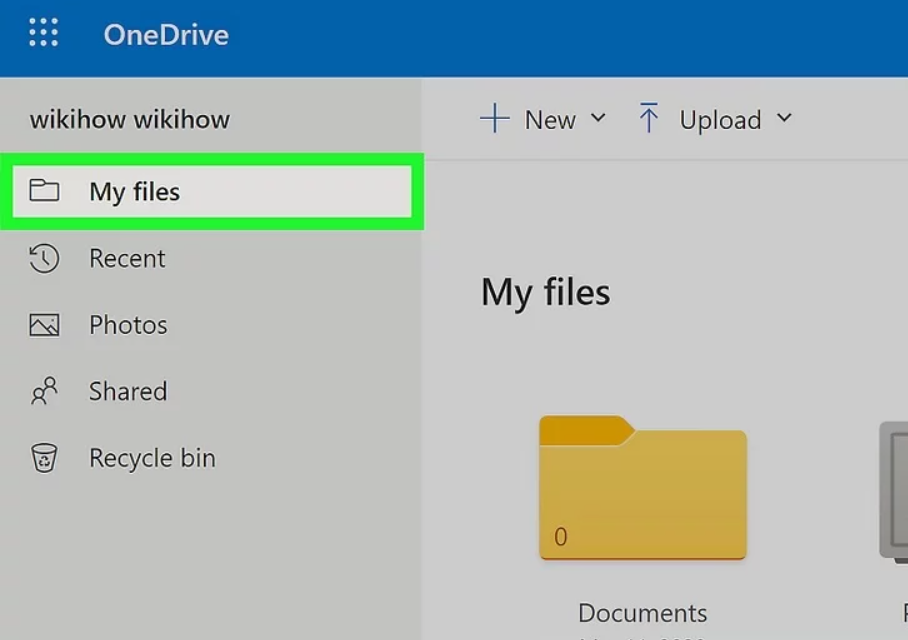The height and width of the screenshot is (640, 908).
Task: Go to Recent files
Action: pyautogui.click(x=127, y=258)
